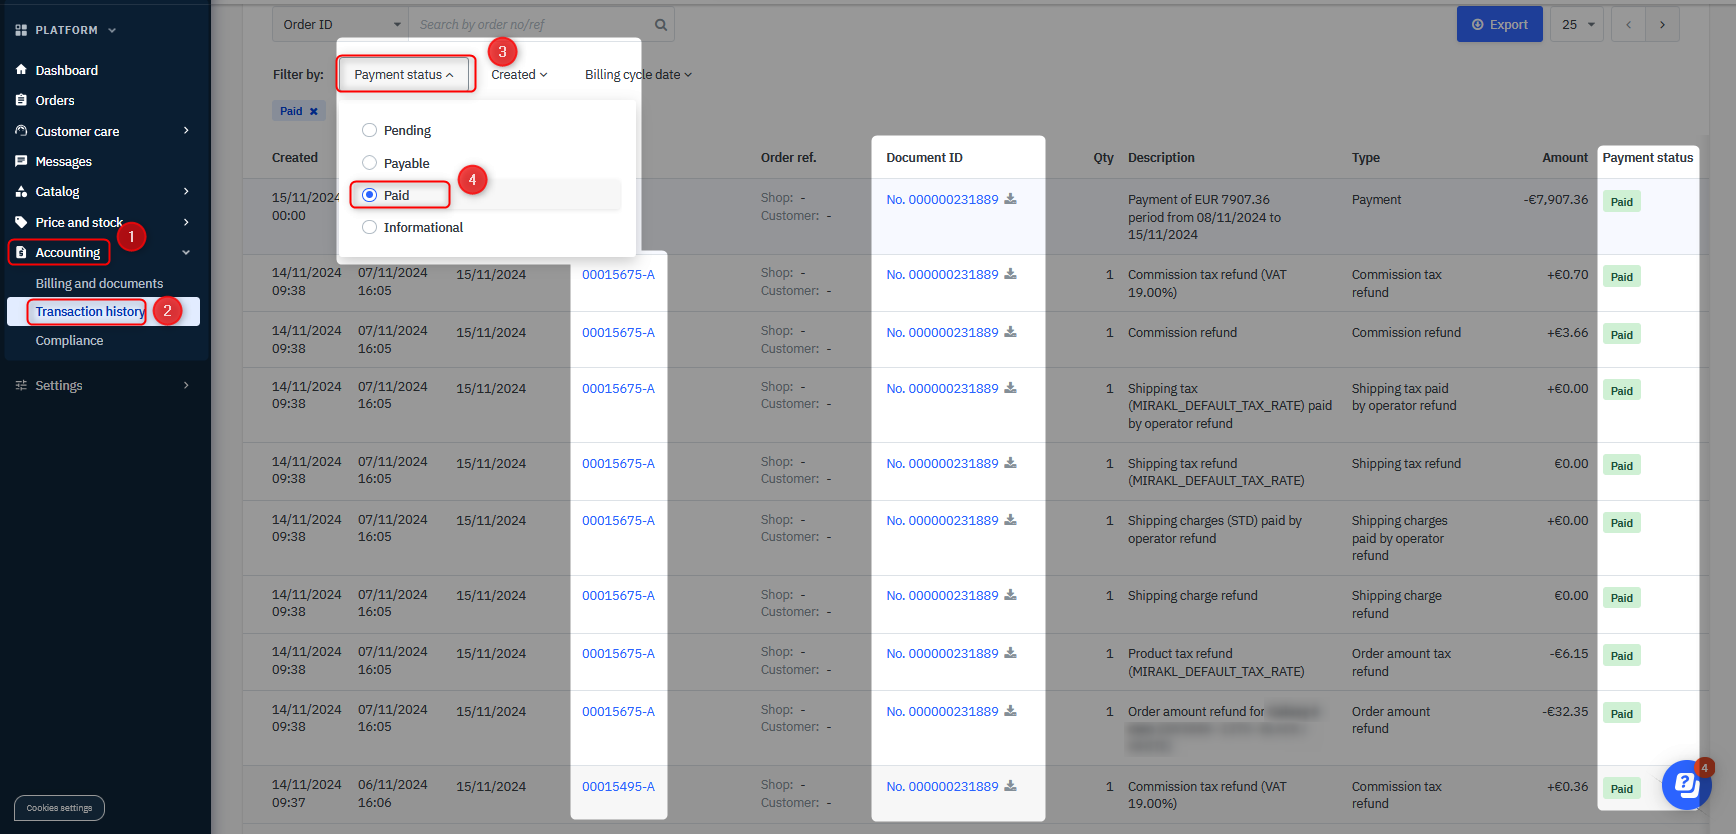Click the Catalog icon in sidebar

pos(21,191)
